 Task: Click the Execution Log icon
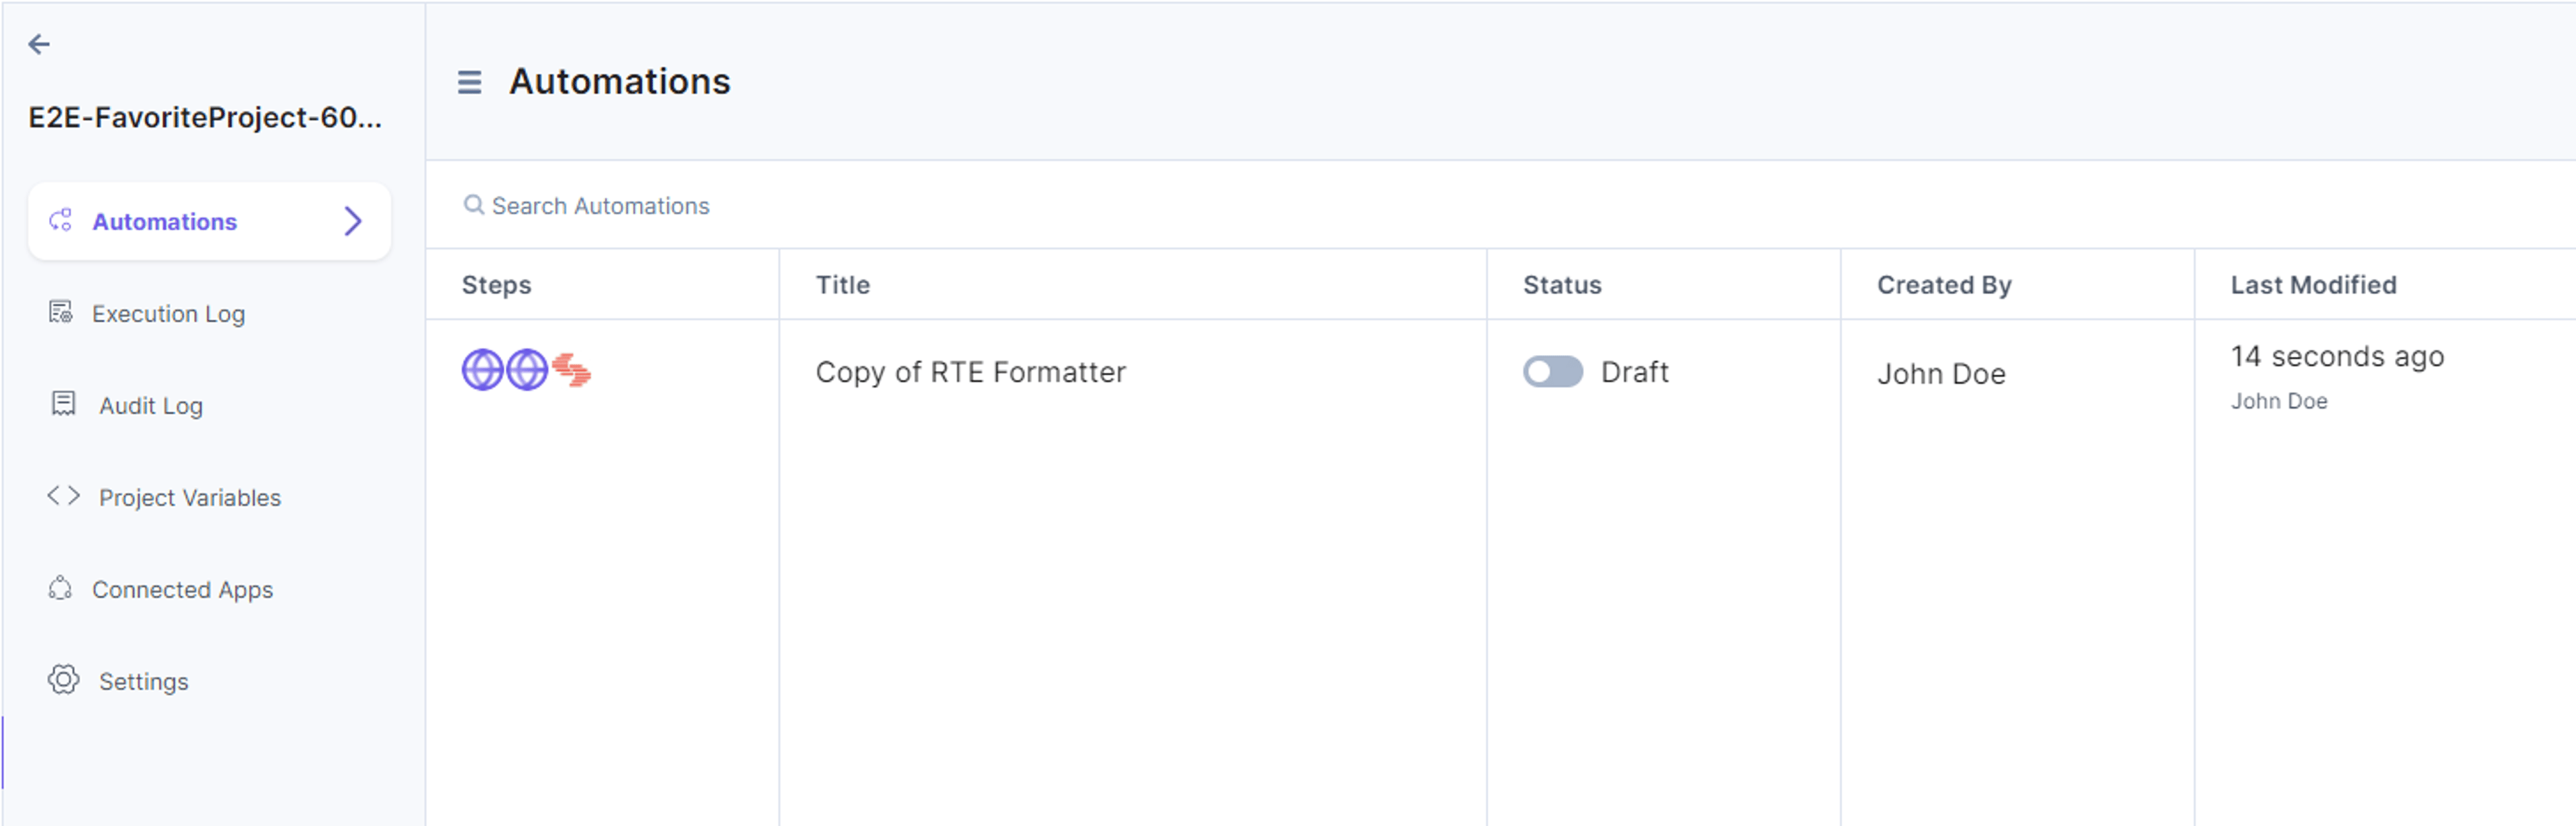tap(61, 313)
